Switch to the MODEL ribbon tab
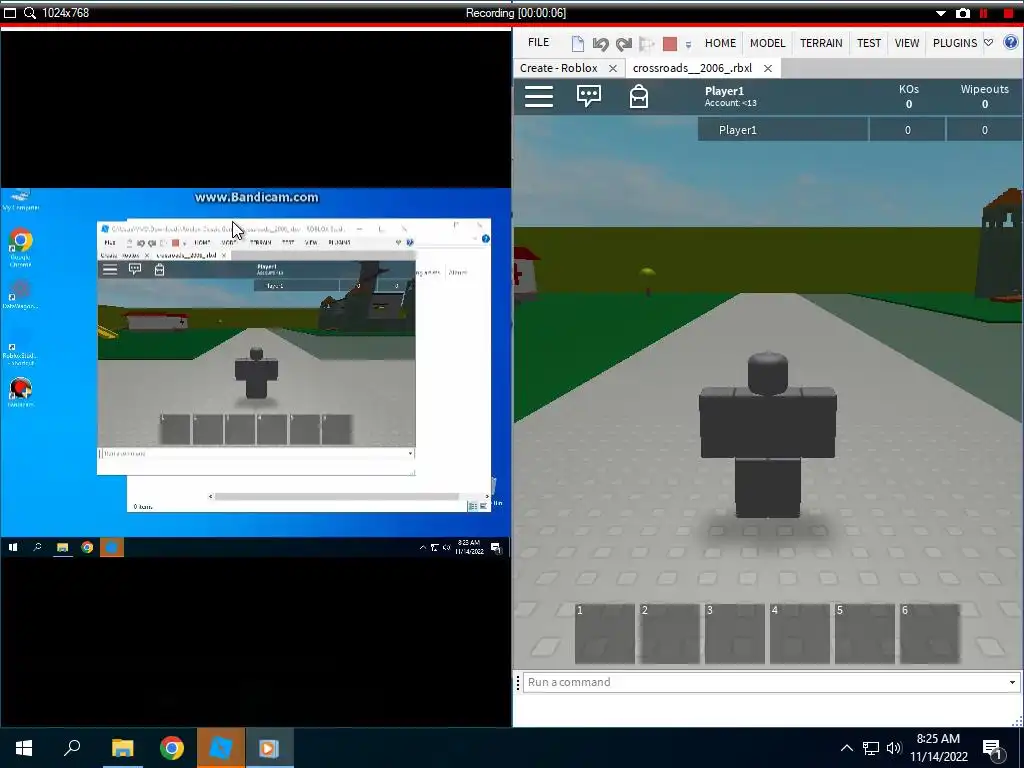1024x768 pixels. [767, 43]
